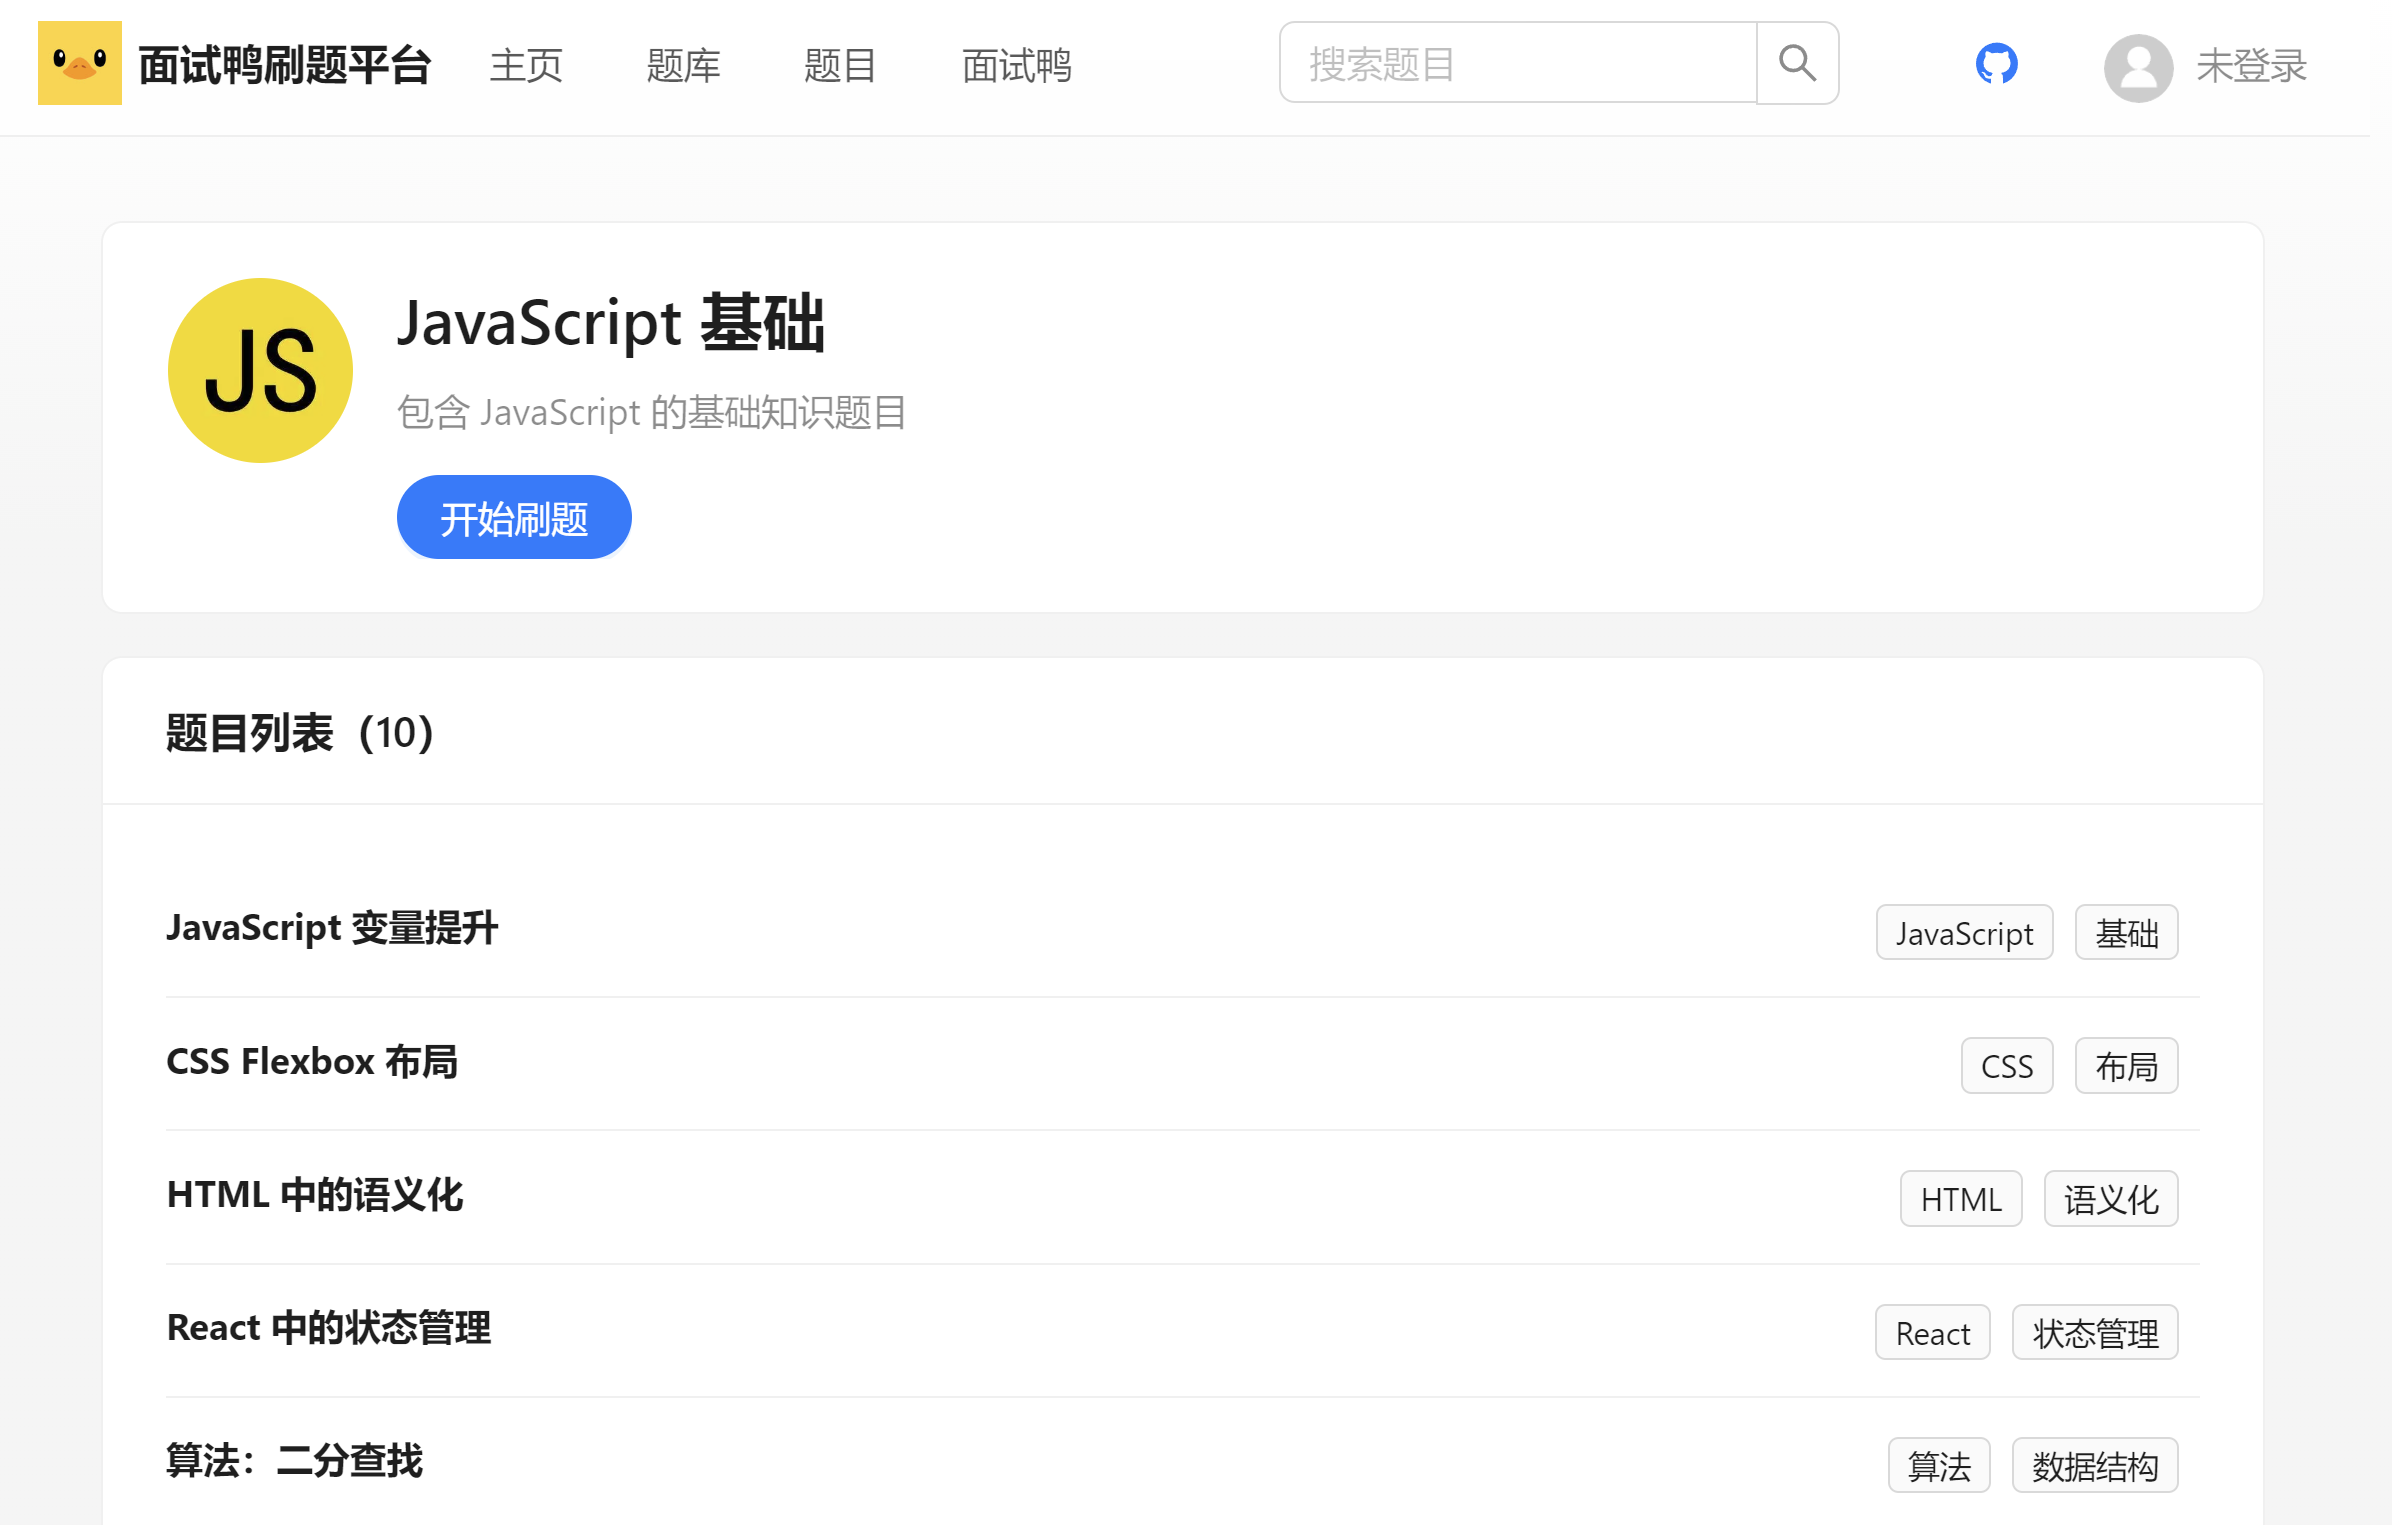Click the 状态管理 tag
2392x1525 pixels.
2094,1332
